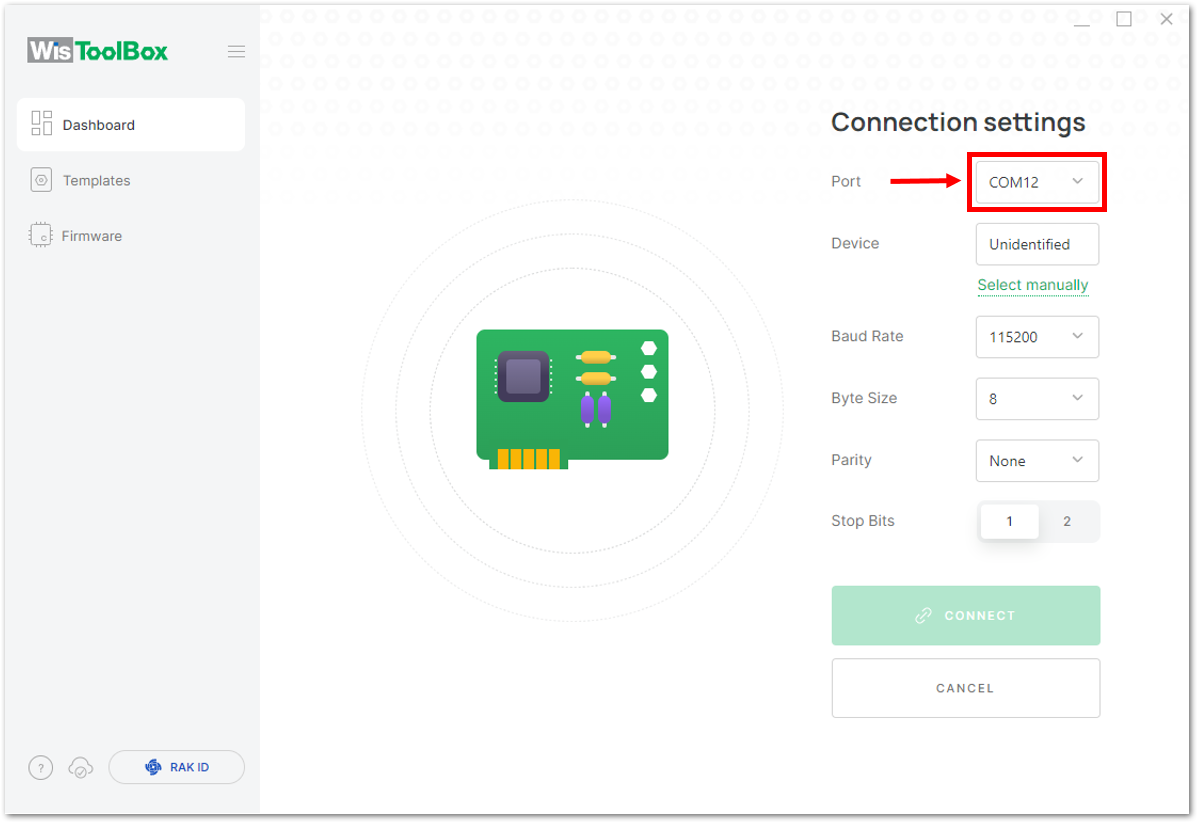The width and height of the screenshot is (1198, 823).
Task: Click the CANCEL button
Action: (966, 688)
